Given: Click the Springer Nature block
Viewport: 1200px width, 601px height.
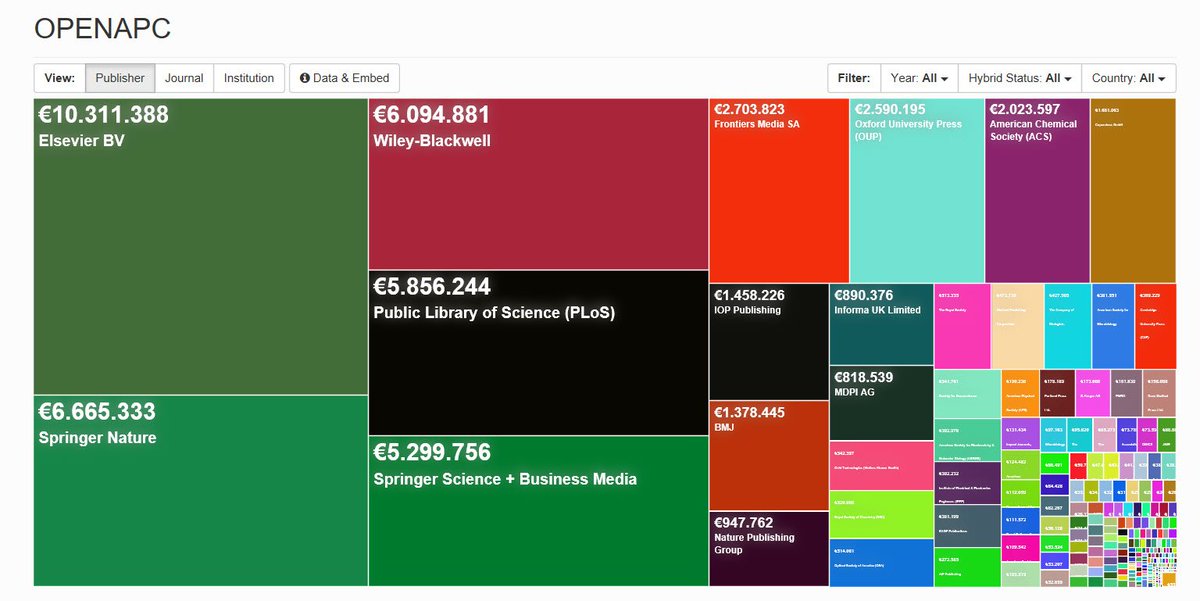Looking at the screenshot, I should coord(200,490).
